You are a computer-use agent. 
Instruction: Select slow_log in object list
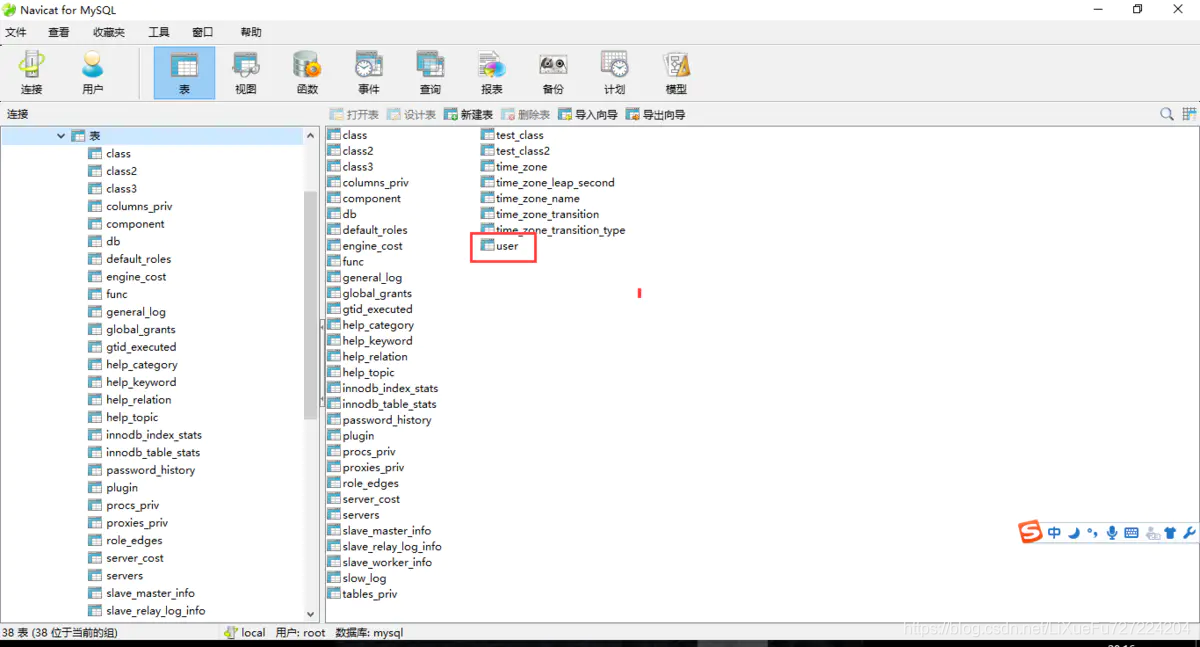click(x=356, y=578)
